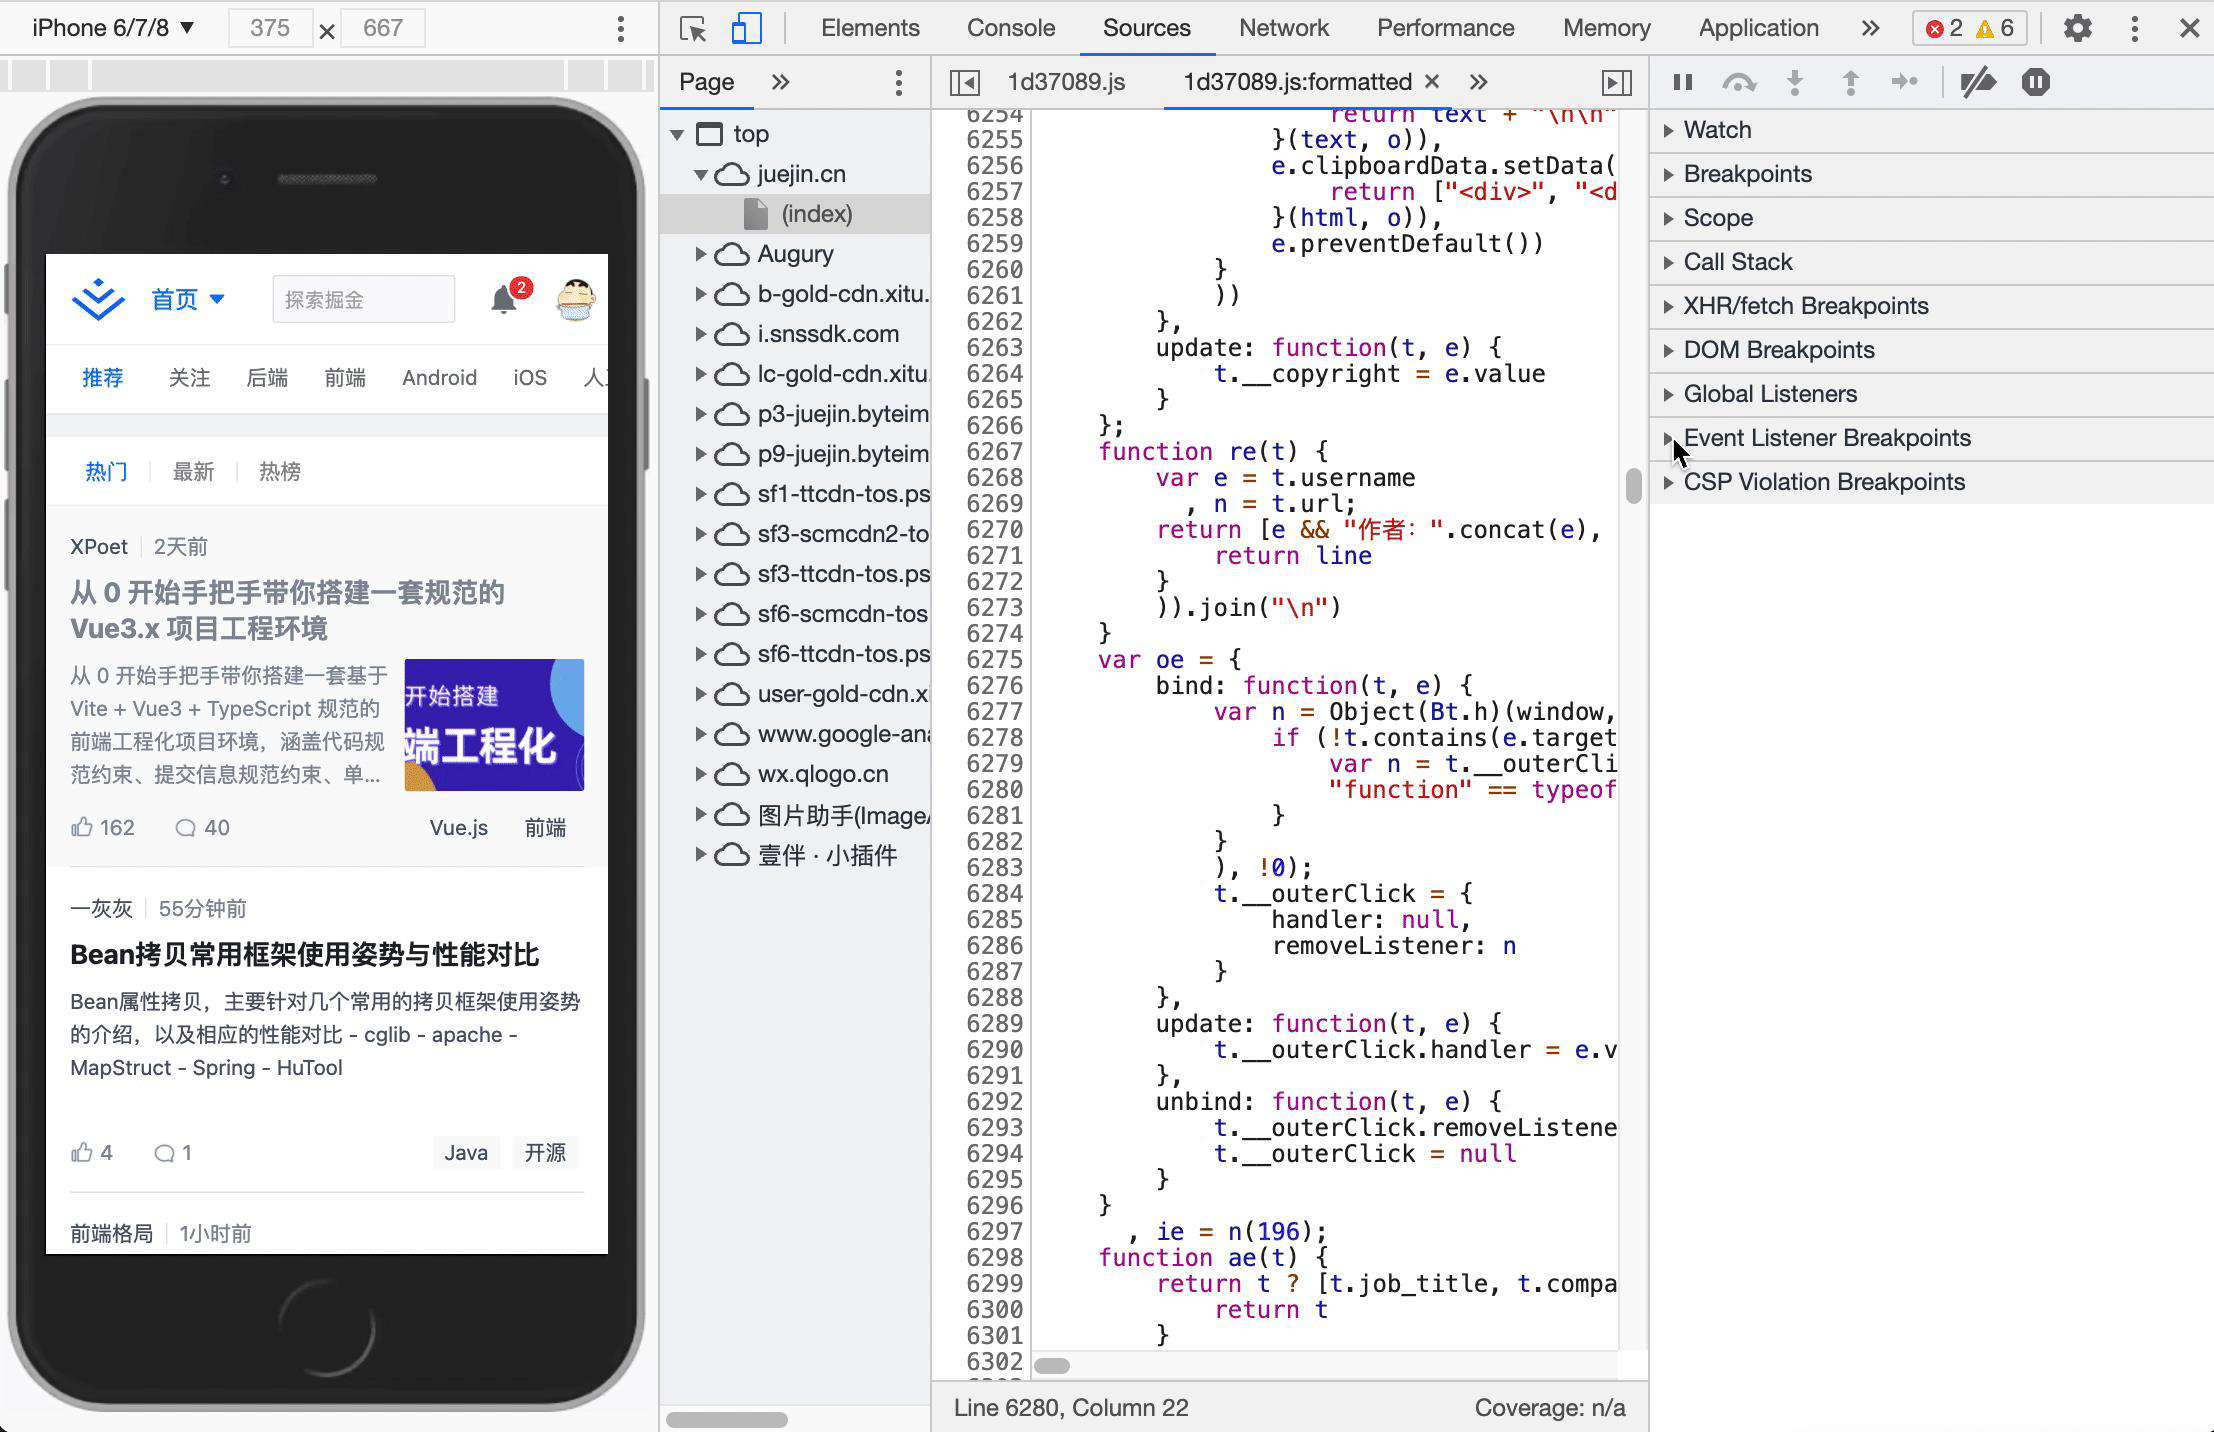Toggle pause on exceptions
Image resolution: width=2214 pixels, height=1432 pixels.
(x=2035, y=82)
